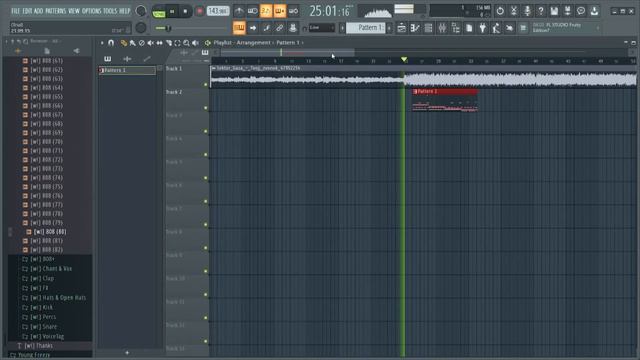Open the PATTERNS menu

click(56, 11)
